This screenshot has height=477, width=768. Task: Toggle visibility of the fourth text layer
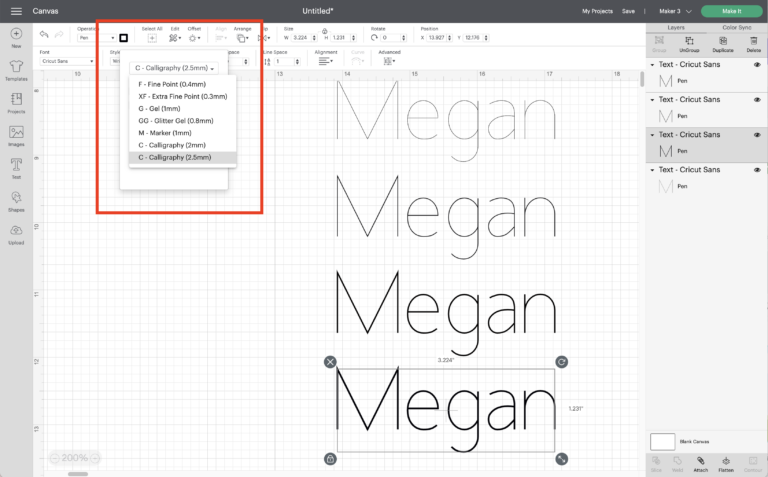point(756,170)
